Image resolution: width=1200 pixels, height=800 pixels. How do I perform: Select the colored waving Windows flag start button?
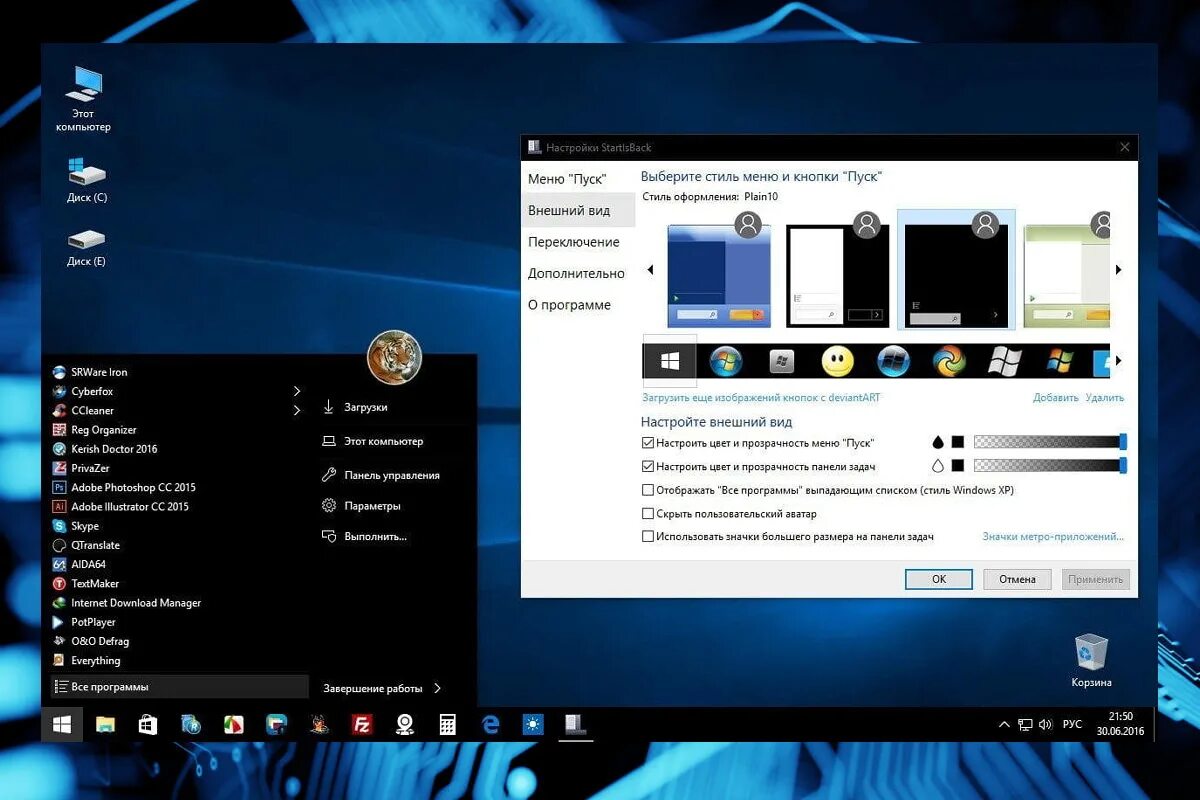pyautogui.click(x=1060, y=361)
